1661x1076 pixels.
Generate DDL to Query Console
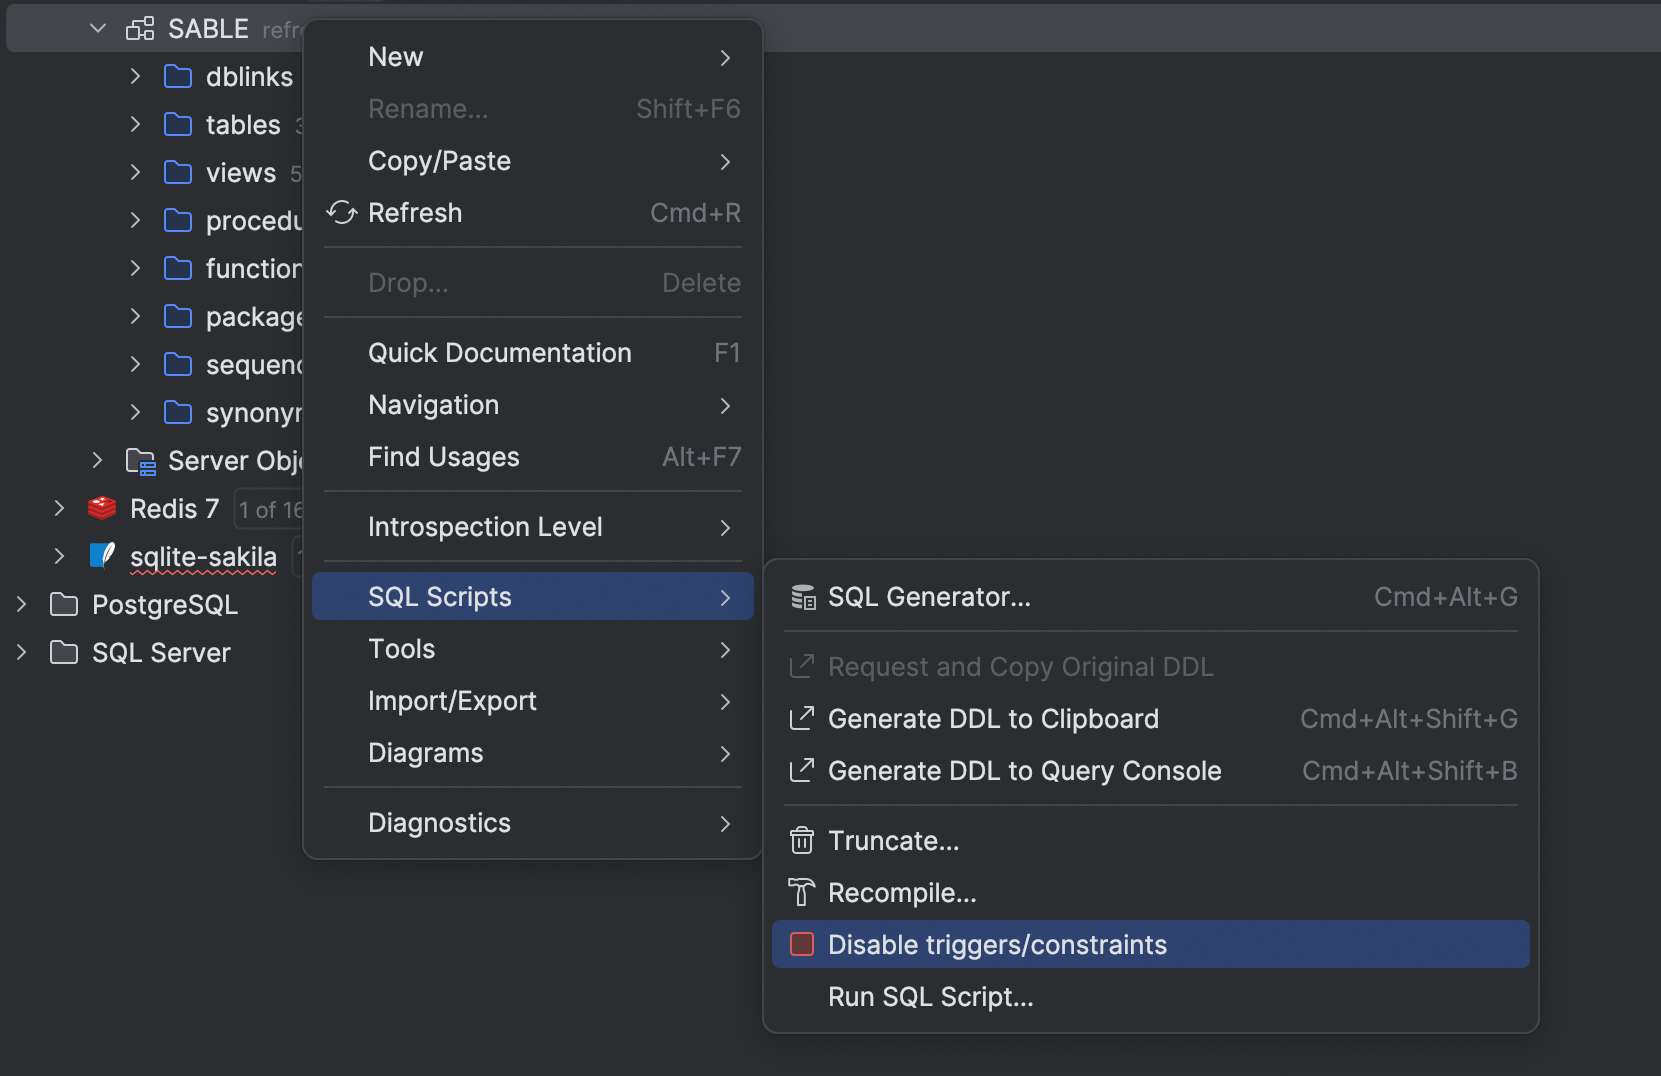(x=1023, y=770)
